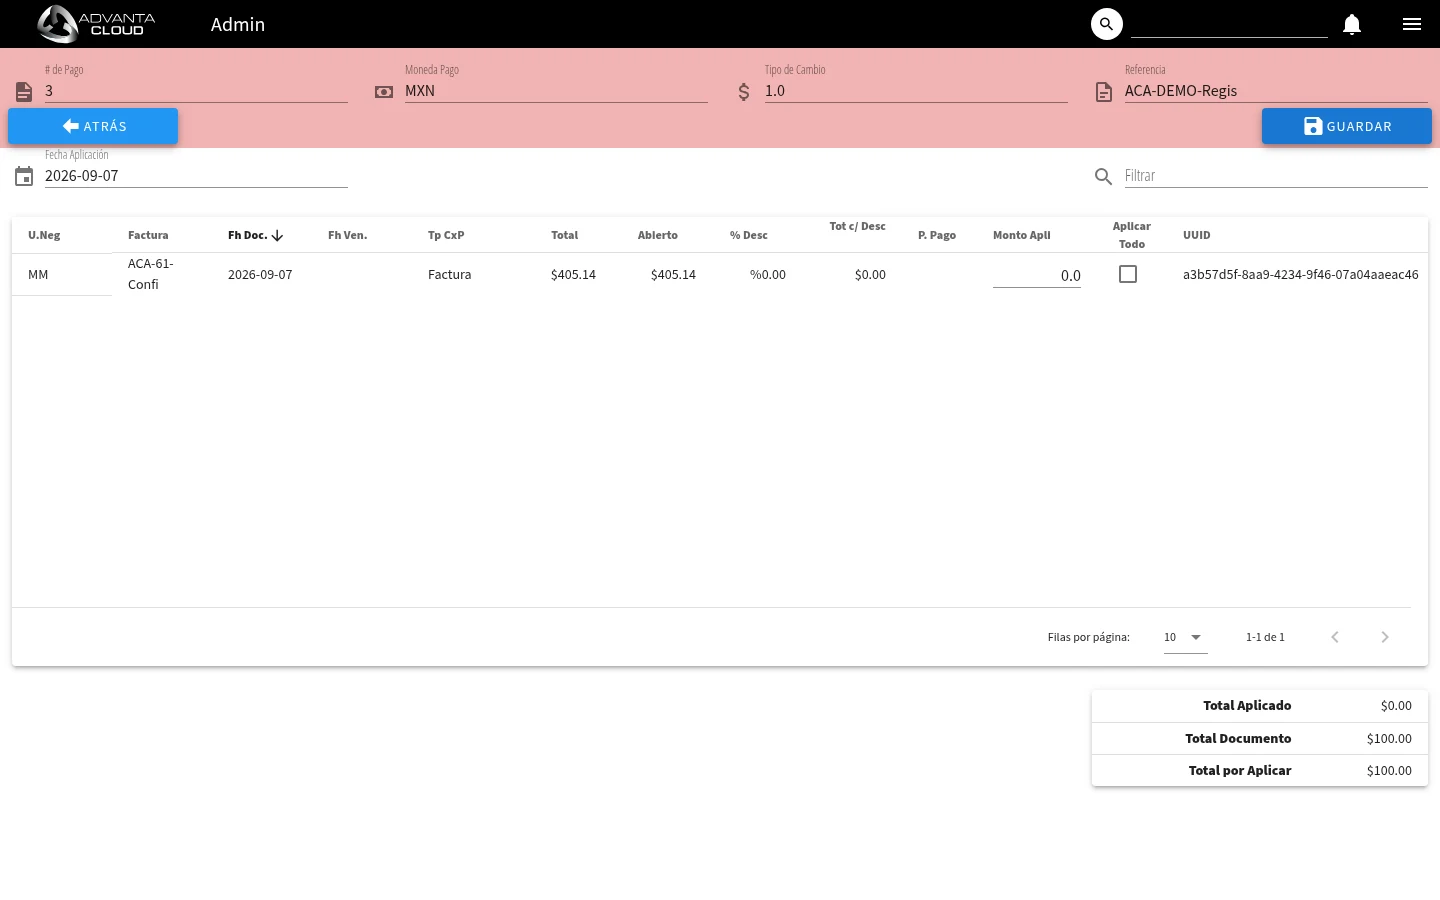Sort by P. Pago column header
The height and width of the screenshot is (900, 1440).
coord(937,235)
